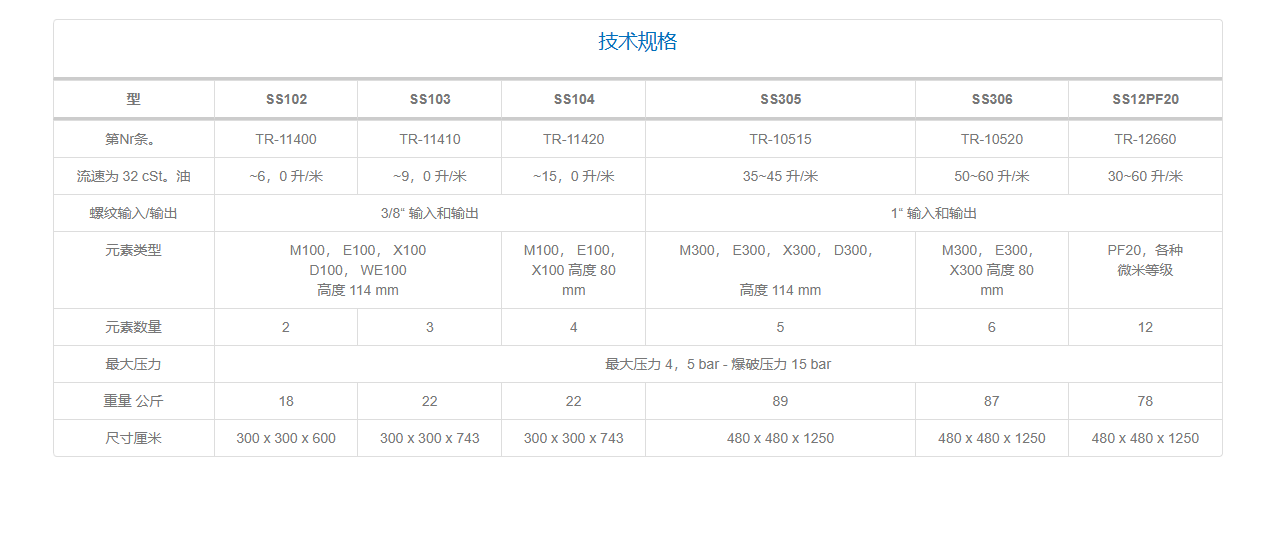Click the 螺纹输入/输出 row label
Viewport: 1274px width, 543px height.
(x=134, y=213)
